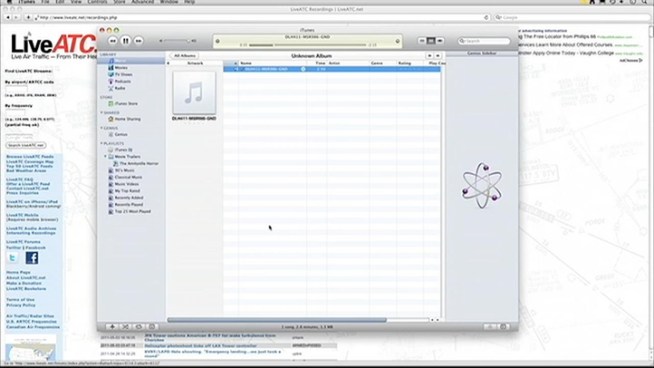Select the playing track row
Image resolution: width=654 pixels, height=368 pixels.
pos(332,69)
